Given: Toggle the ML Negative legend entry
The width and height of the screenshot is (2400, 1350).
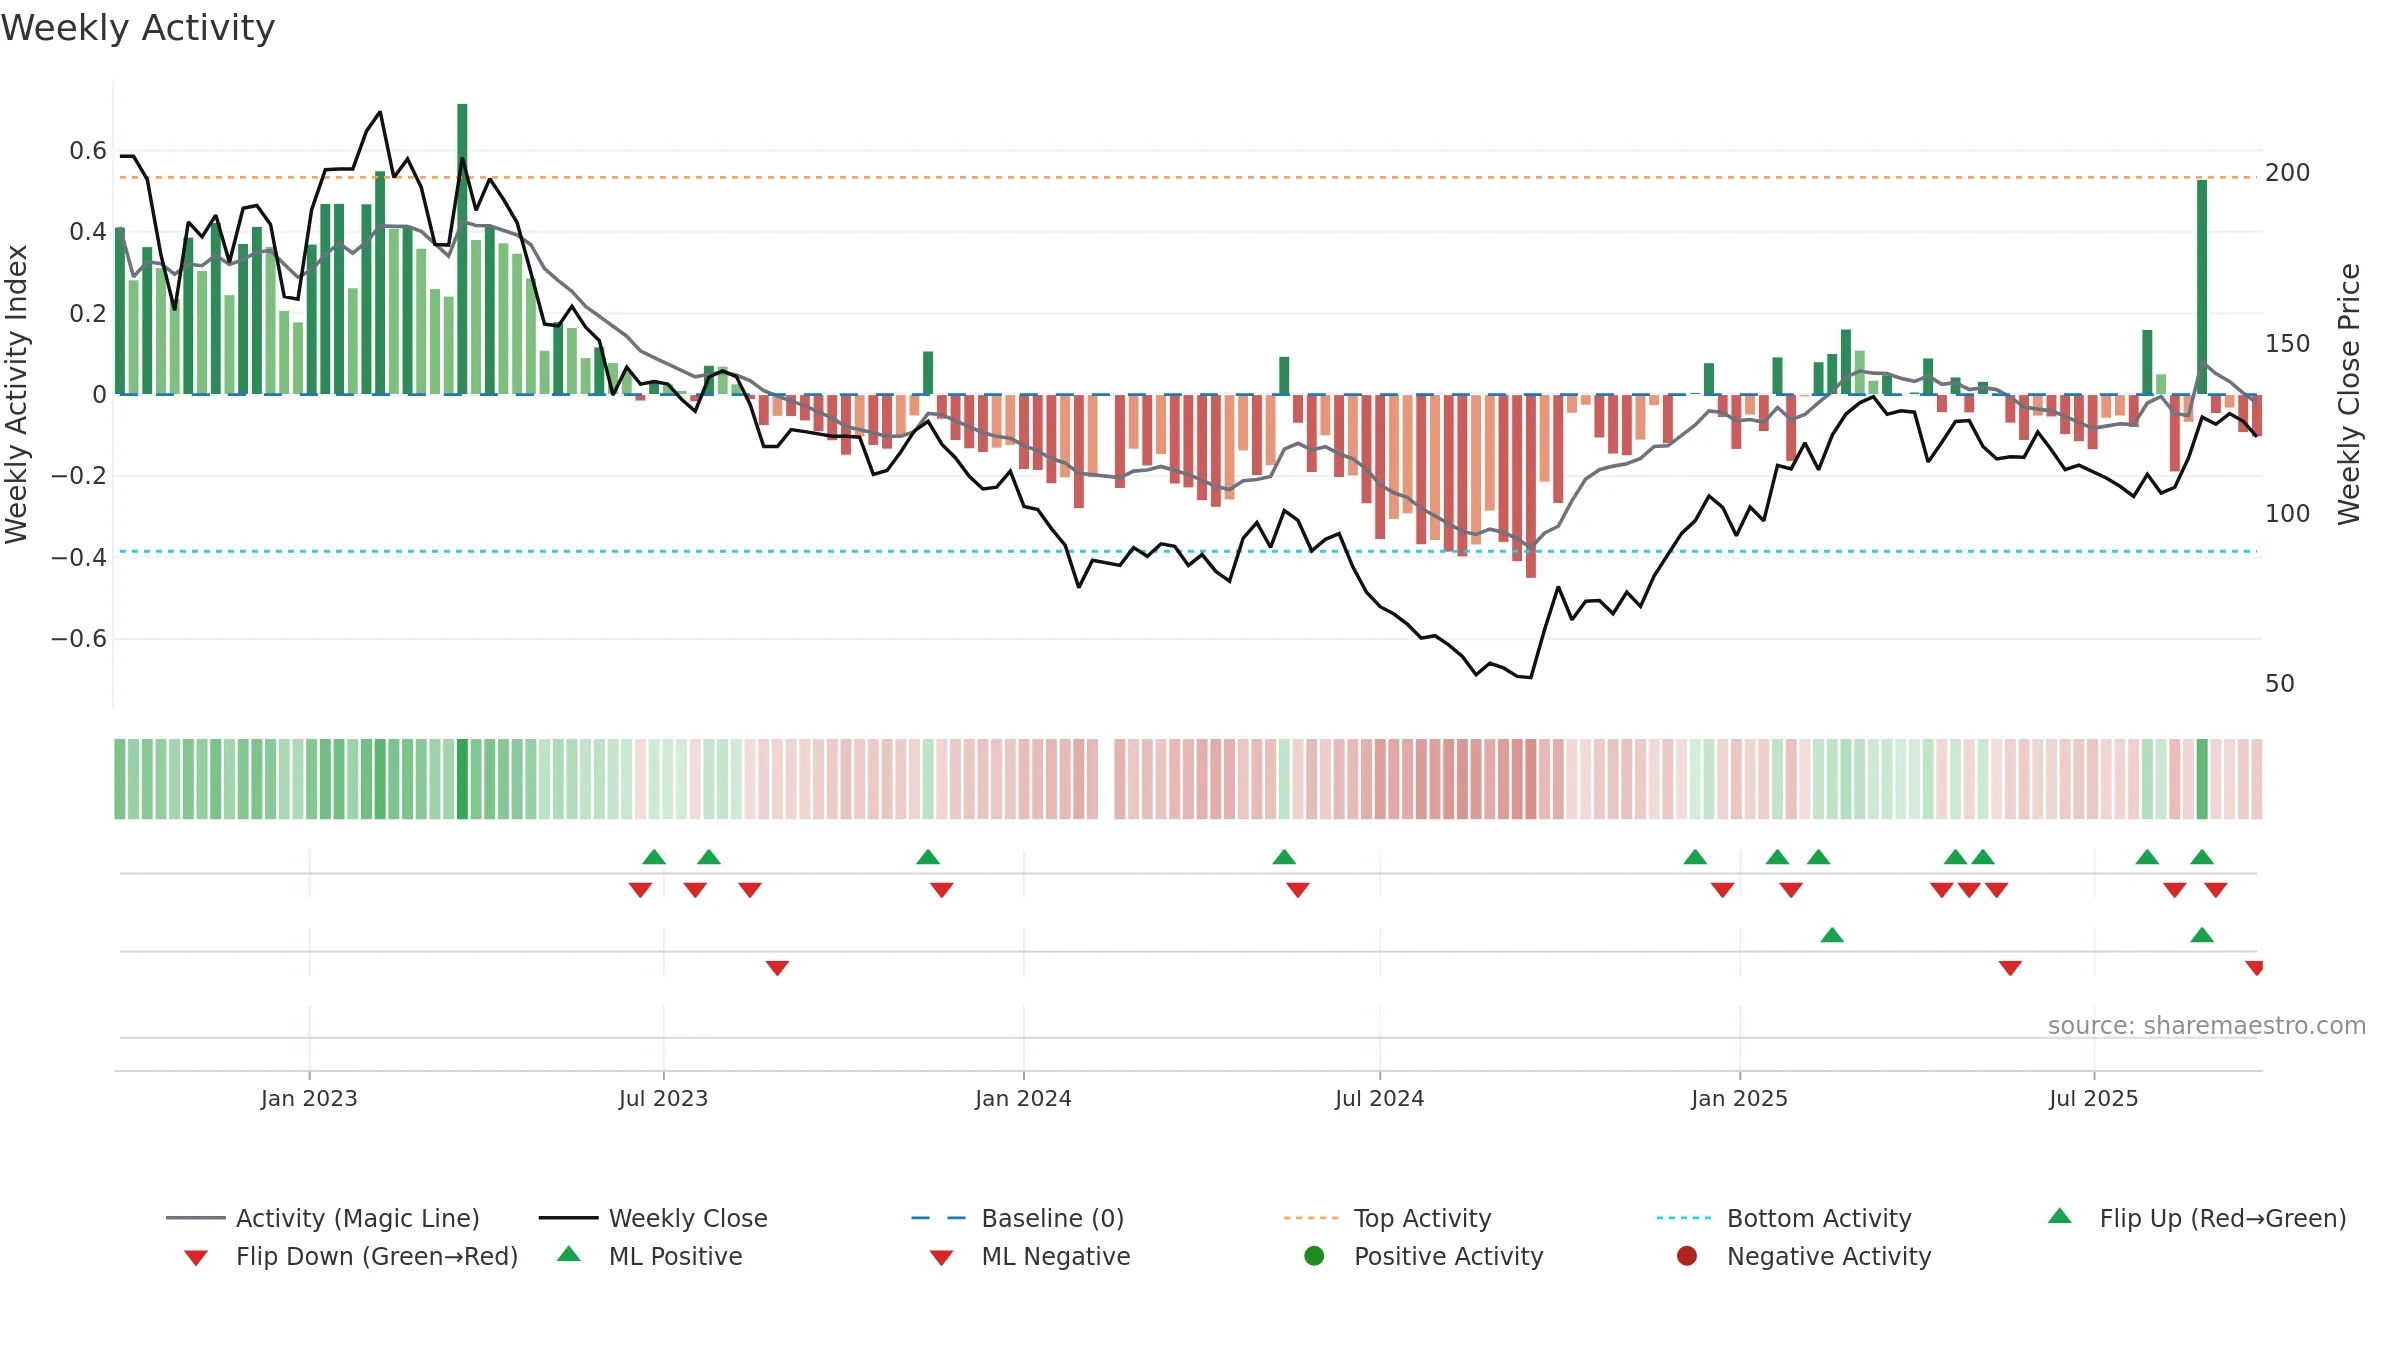Looking at the screenshot, I should tap(1030, 1256).
